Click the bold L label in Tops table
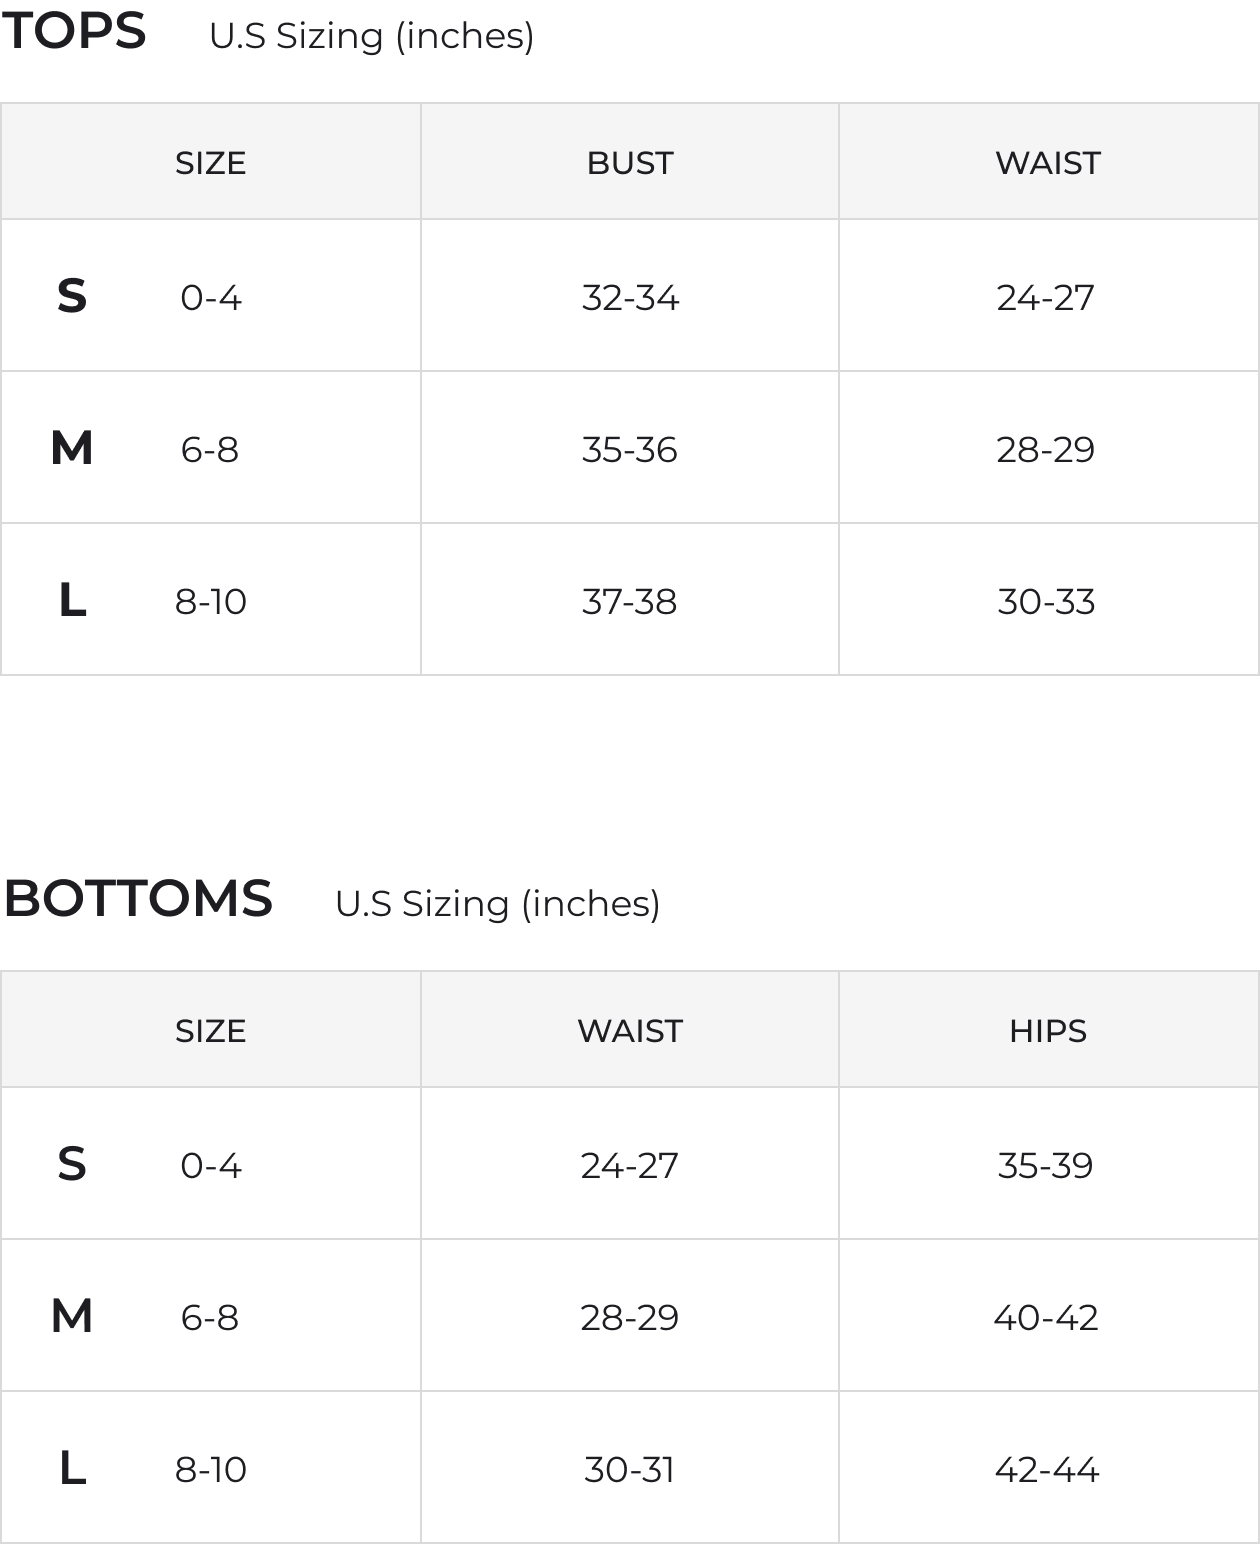 (72, 601)
